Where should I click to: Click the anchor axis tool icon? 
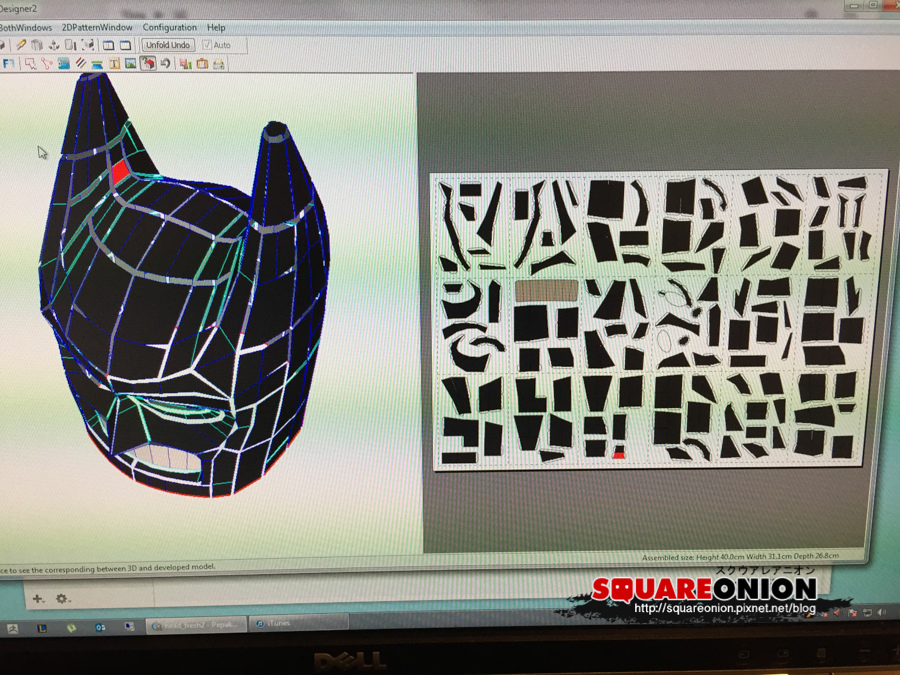54,45
